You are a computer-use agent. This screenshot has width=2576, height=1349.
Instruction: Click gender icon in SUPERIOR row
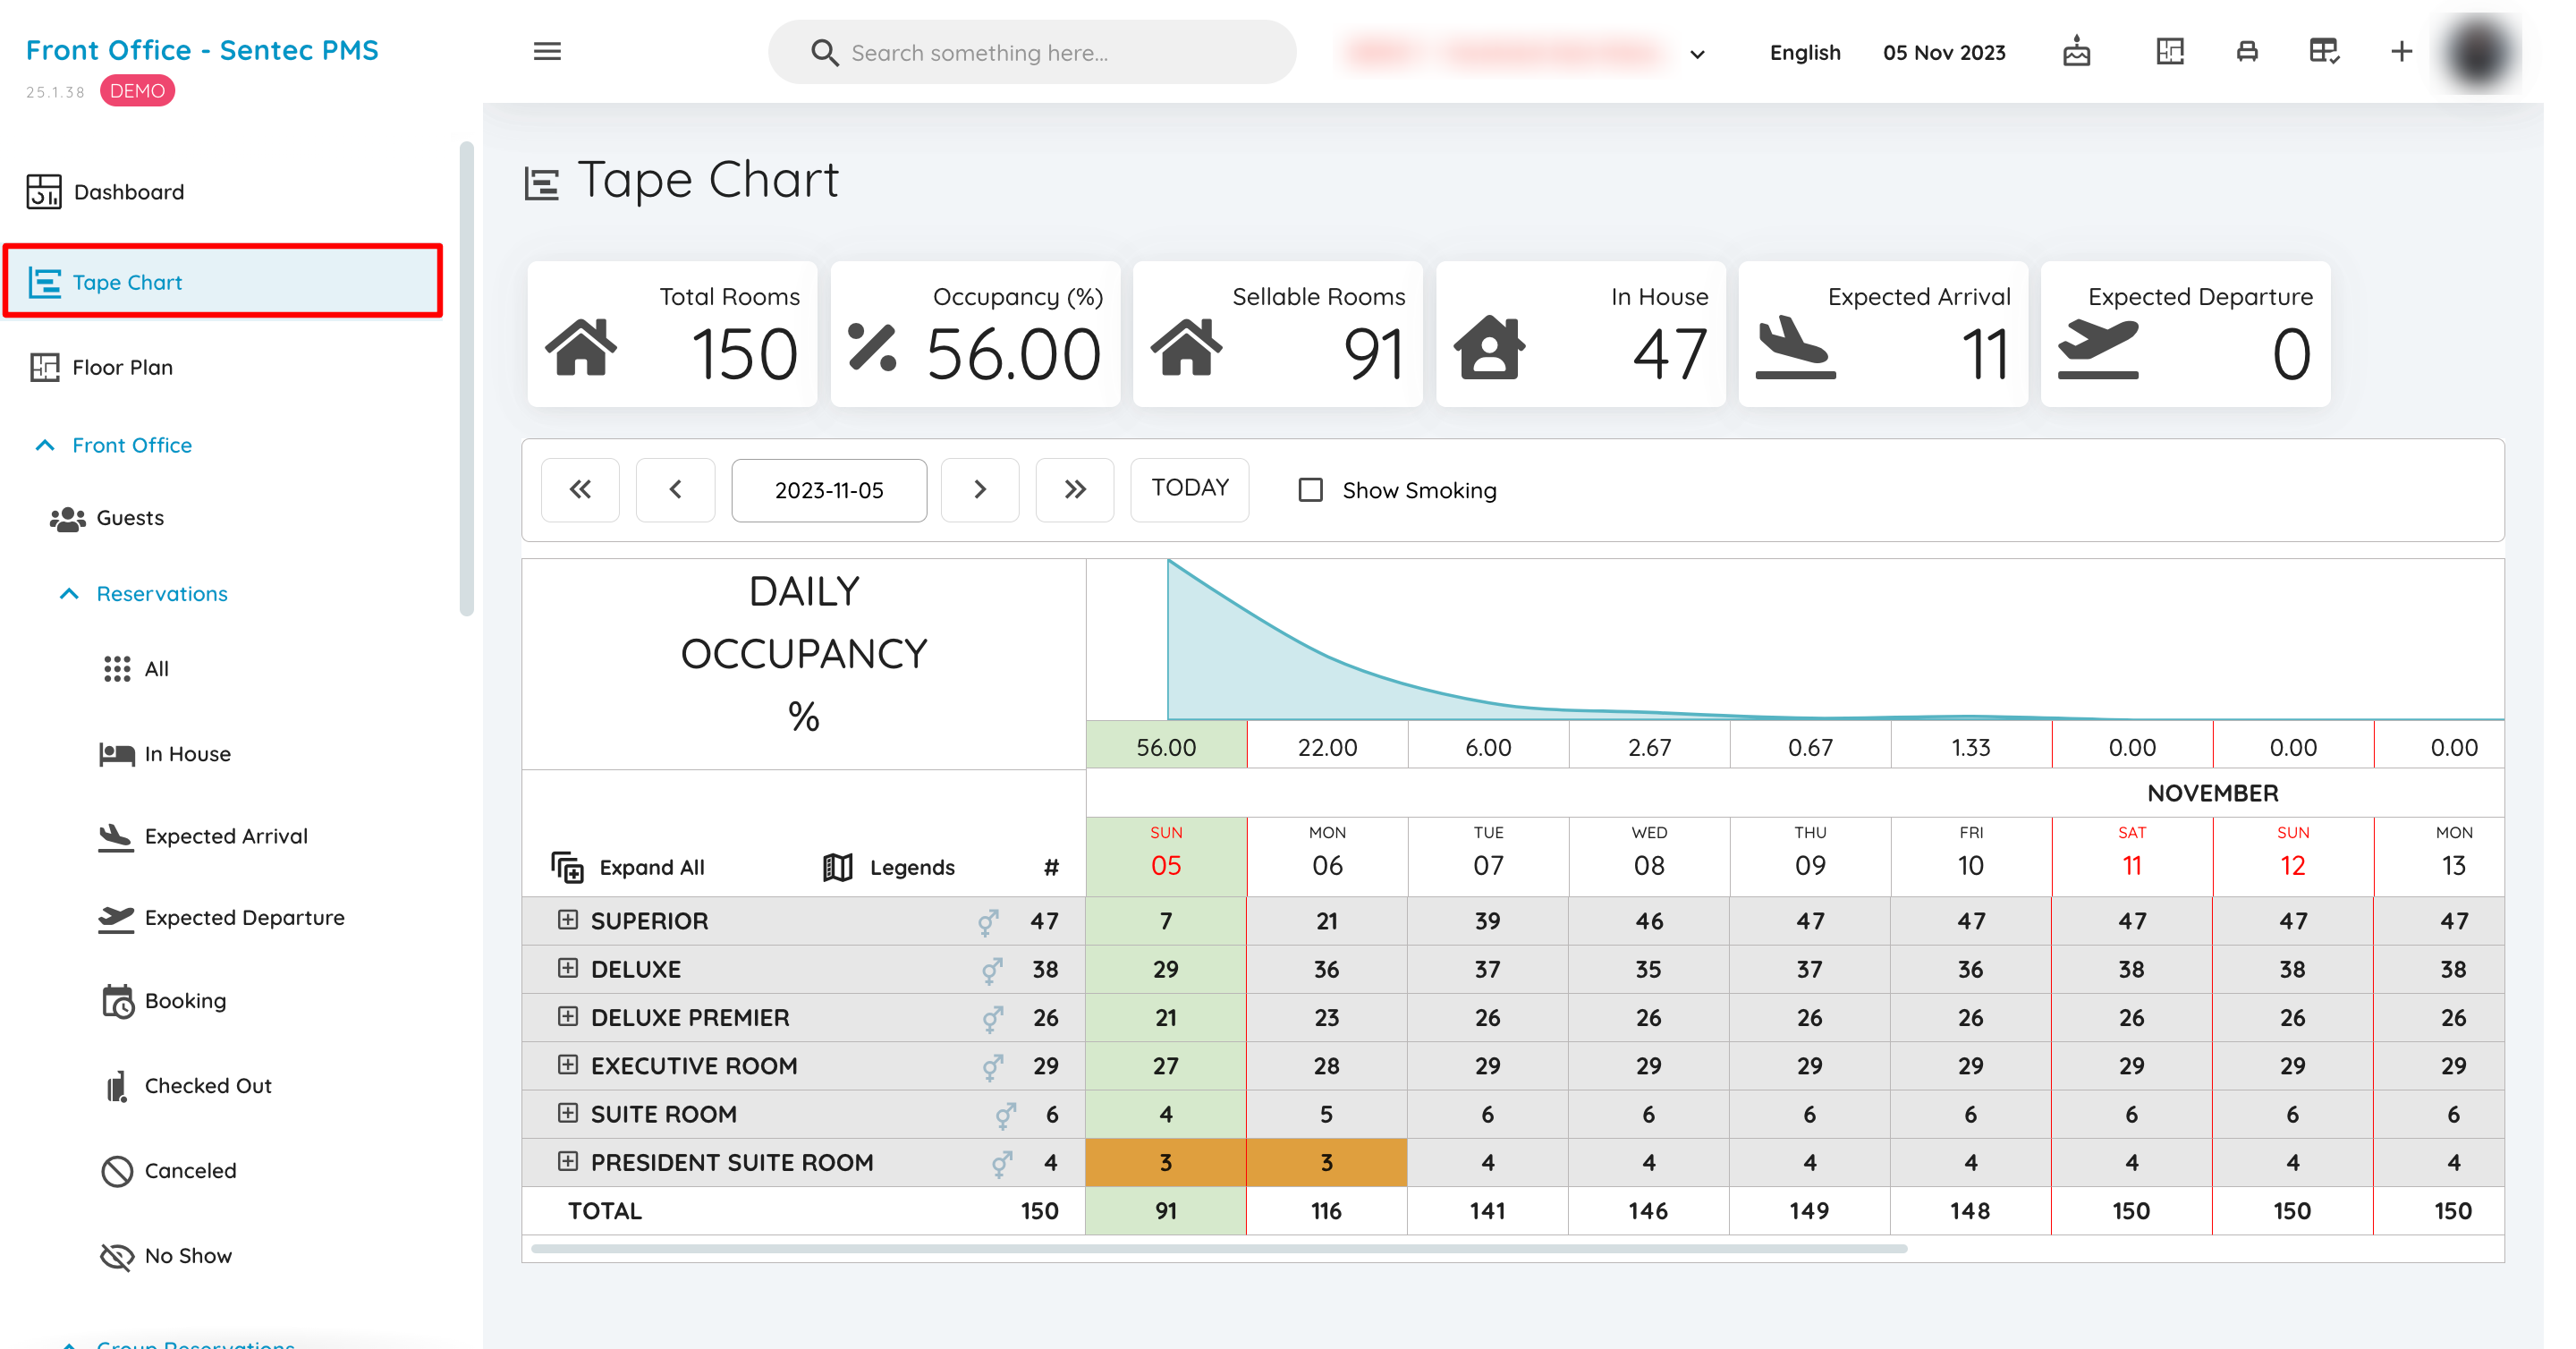coord(988,921)
